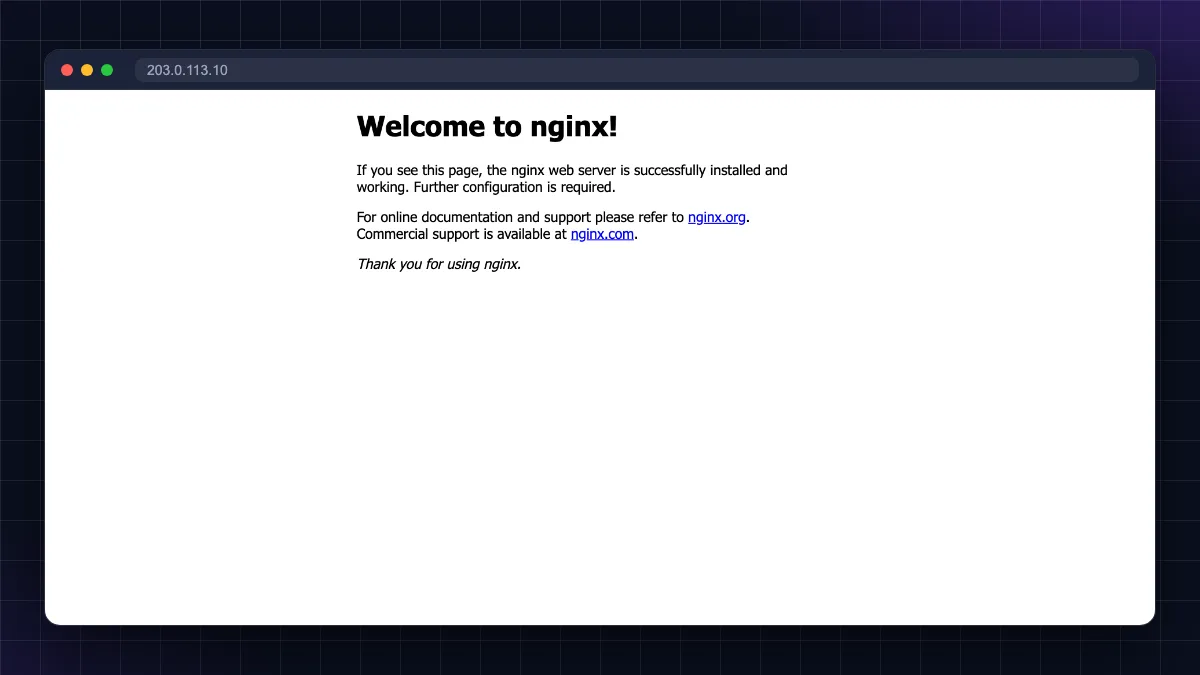Click the "Welcome to nginx!" heading
This screenshot has width=1200, height=675.
click(x=487, y=126)
